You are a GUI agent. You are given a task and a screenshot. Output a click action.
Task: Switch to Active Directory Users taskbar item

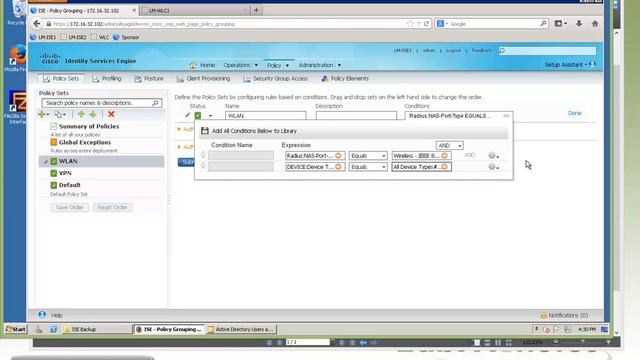[241, 329]
